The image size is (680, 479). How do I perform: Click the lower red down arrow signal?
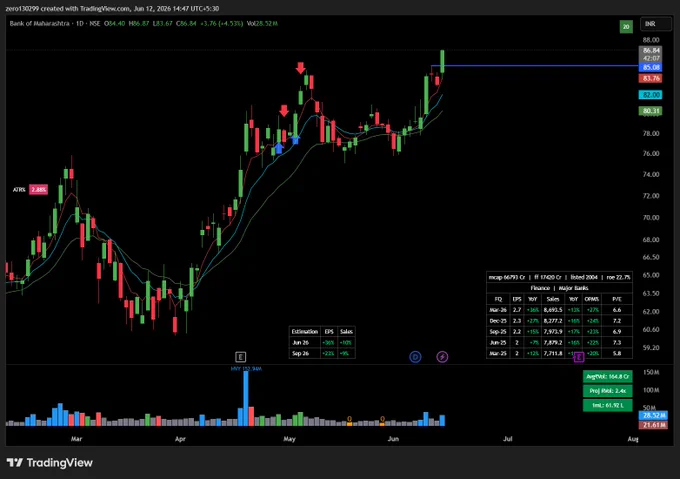[284, 111]
